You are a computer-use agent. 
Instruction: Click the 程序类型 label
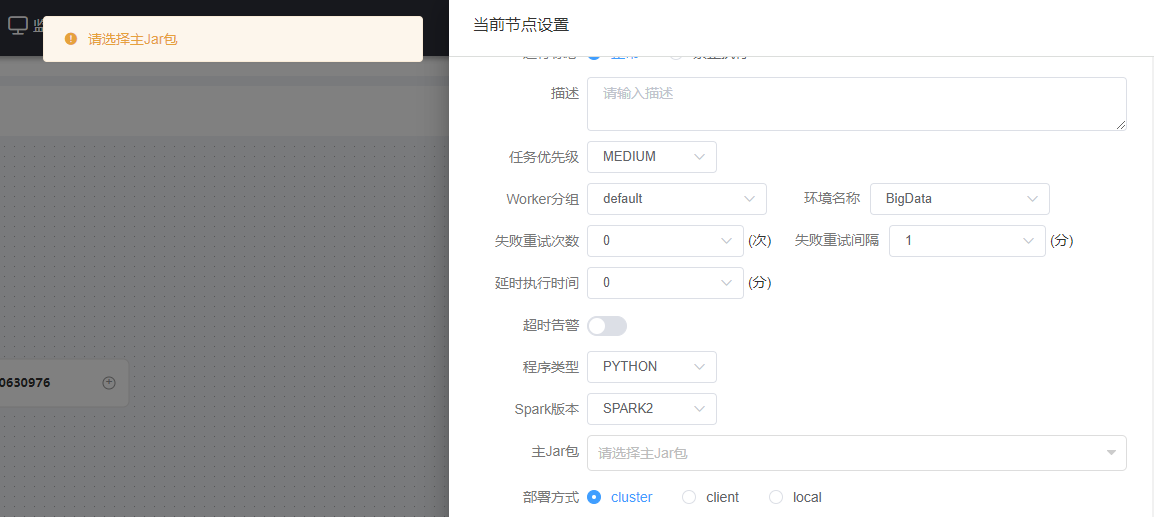coord(549,367)
